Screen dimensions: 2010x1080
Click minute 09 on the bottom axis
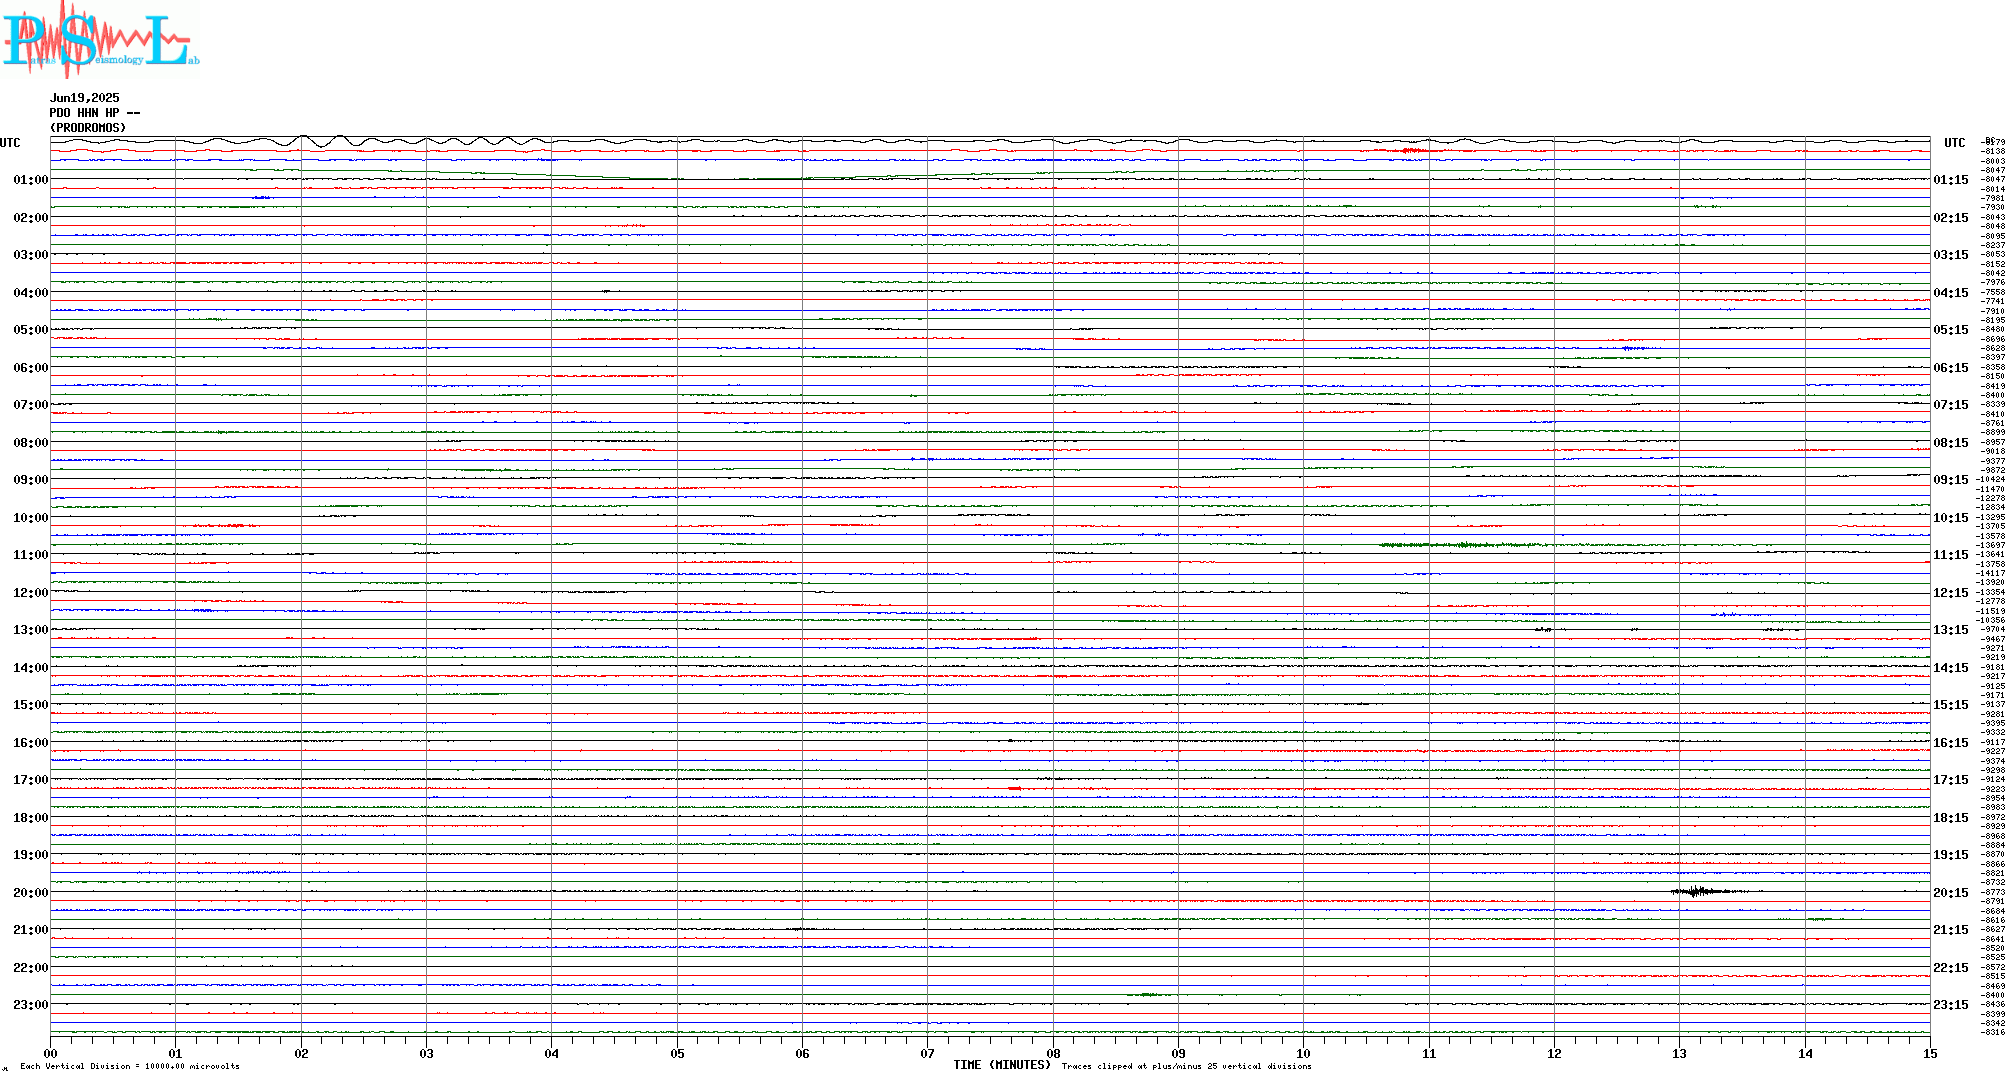tap(1178, 1053)
